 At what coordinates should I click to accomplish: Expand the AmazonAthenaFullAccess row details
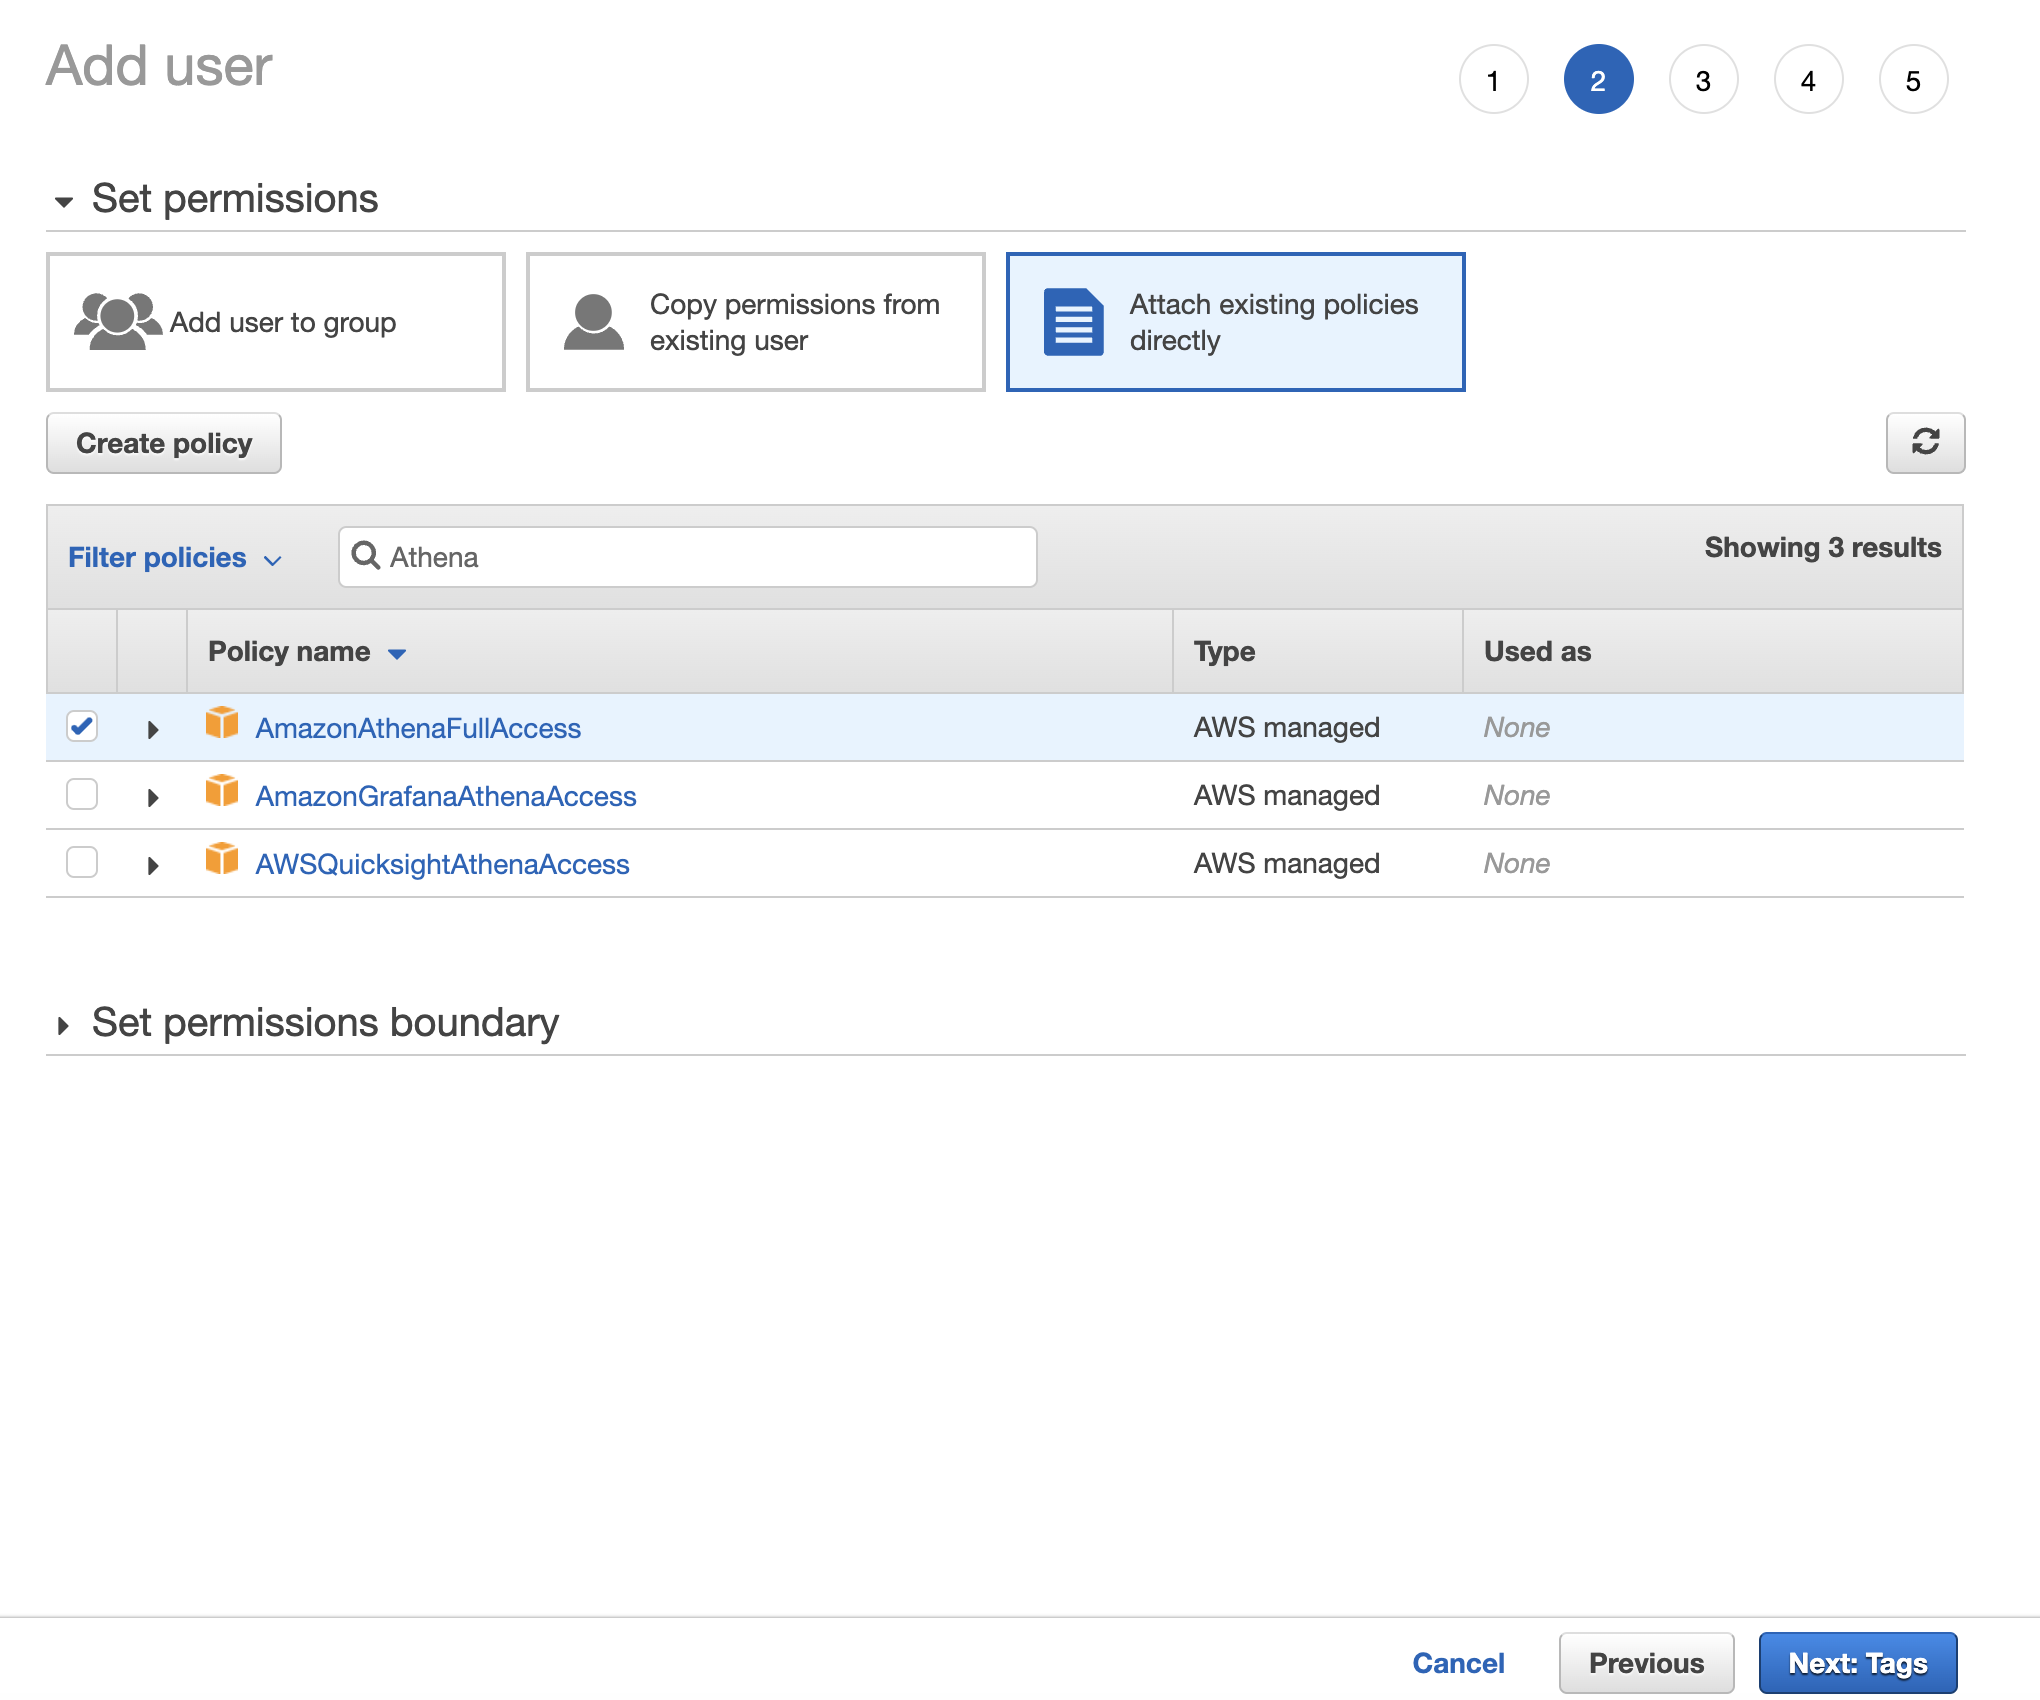[152, 730]
